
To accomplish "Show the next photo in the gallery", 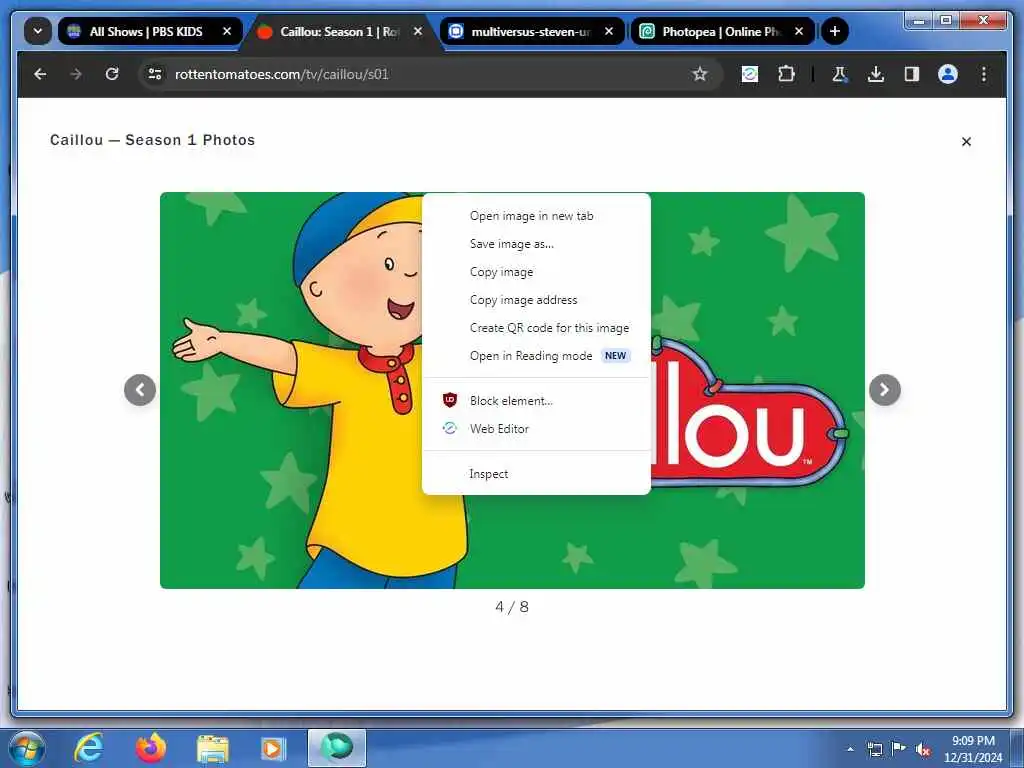I will click(x=885, y=390).
